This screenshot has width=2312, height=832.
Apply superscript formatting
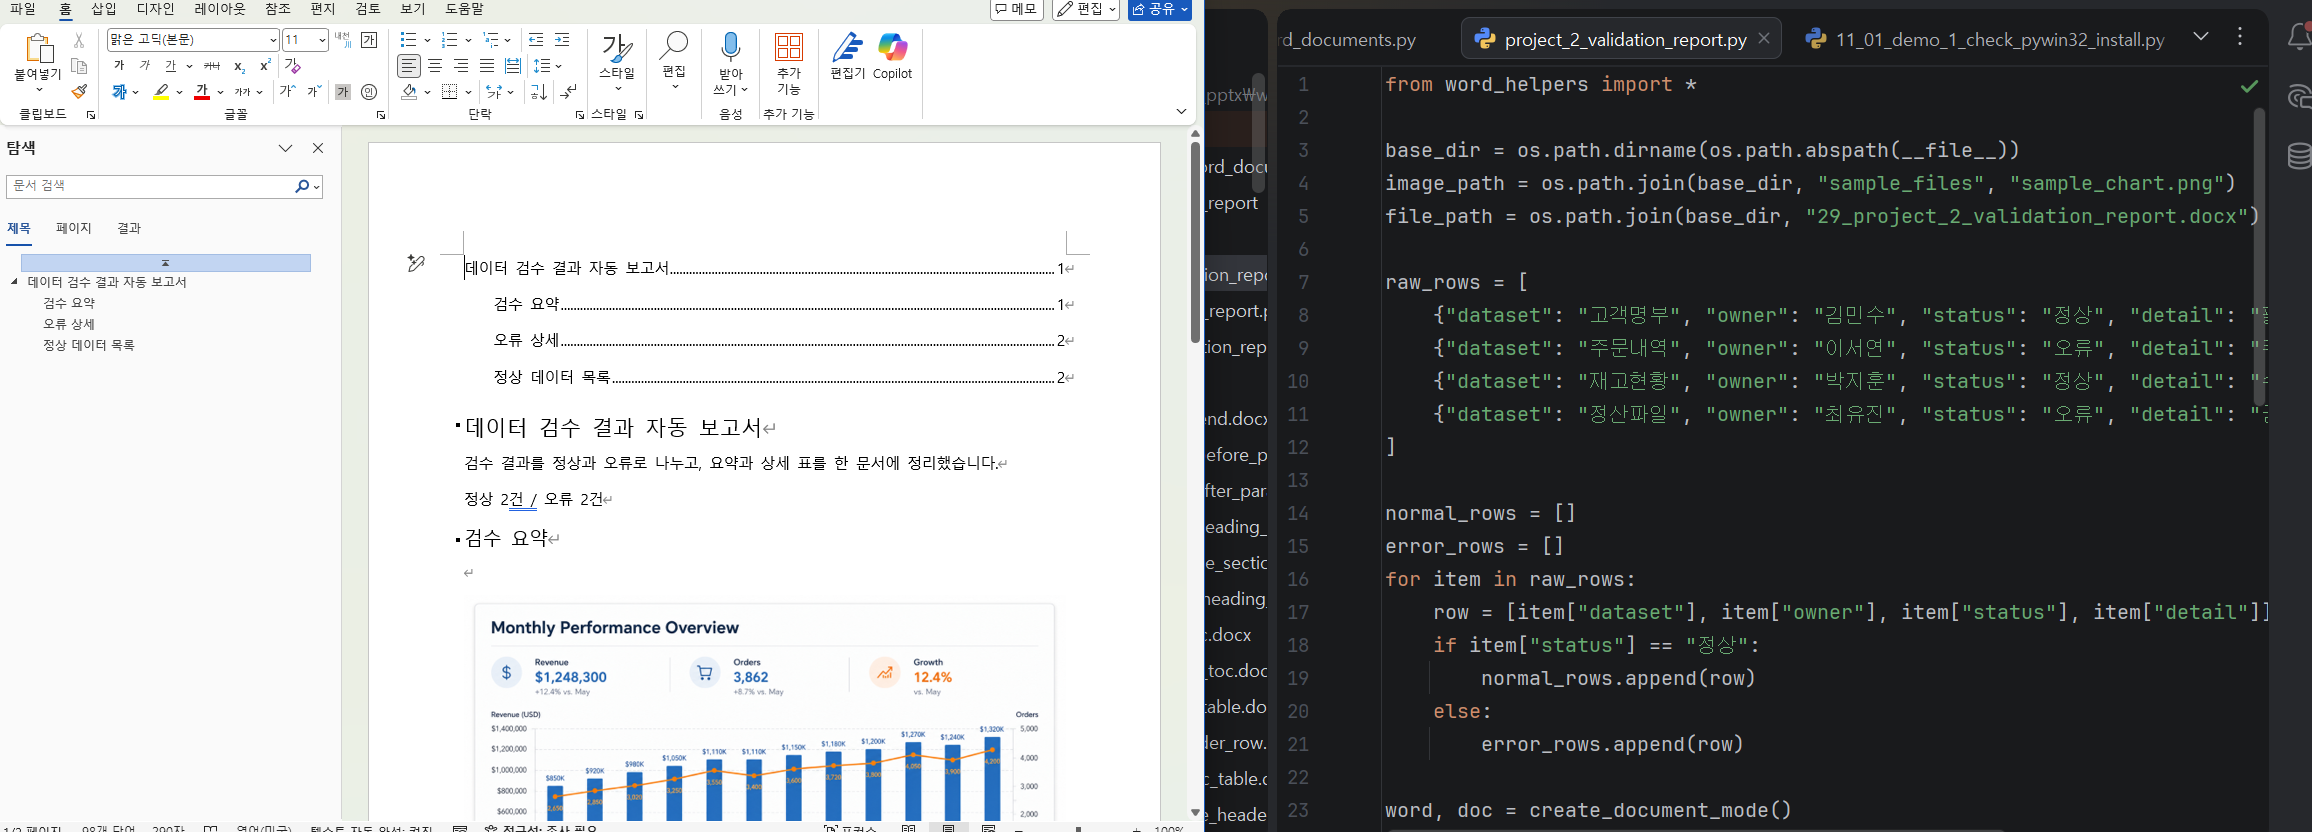265,66
